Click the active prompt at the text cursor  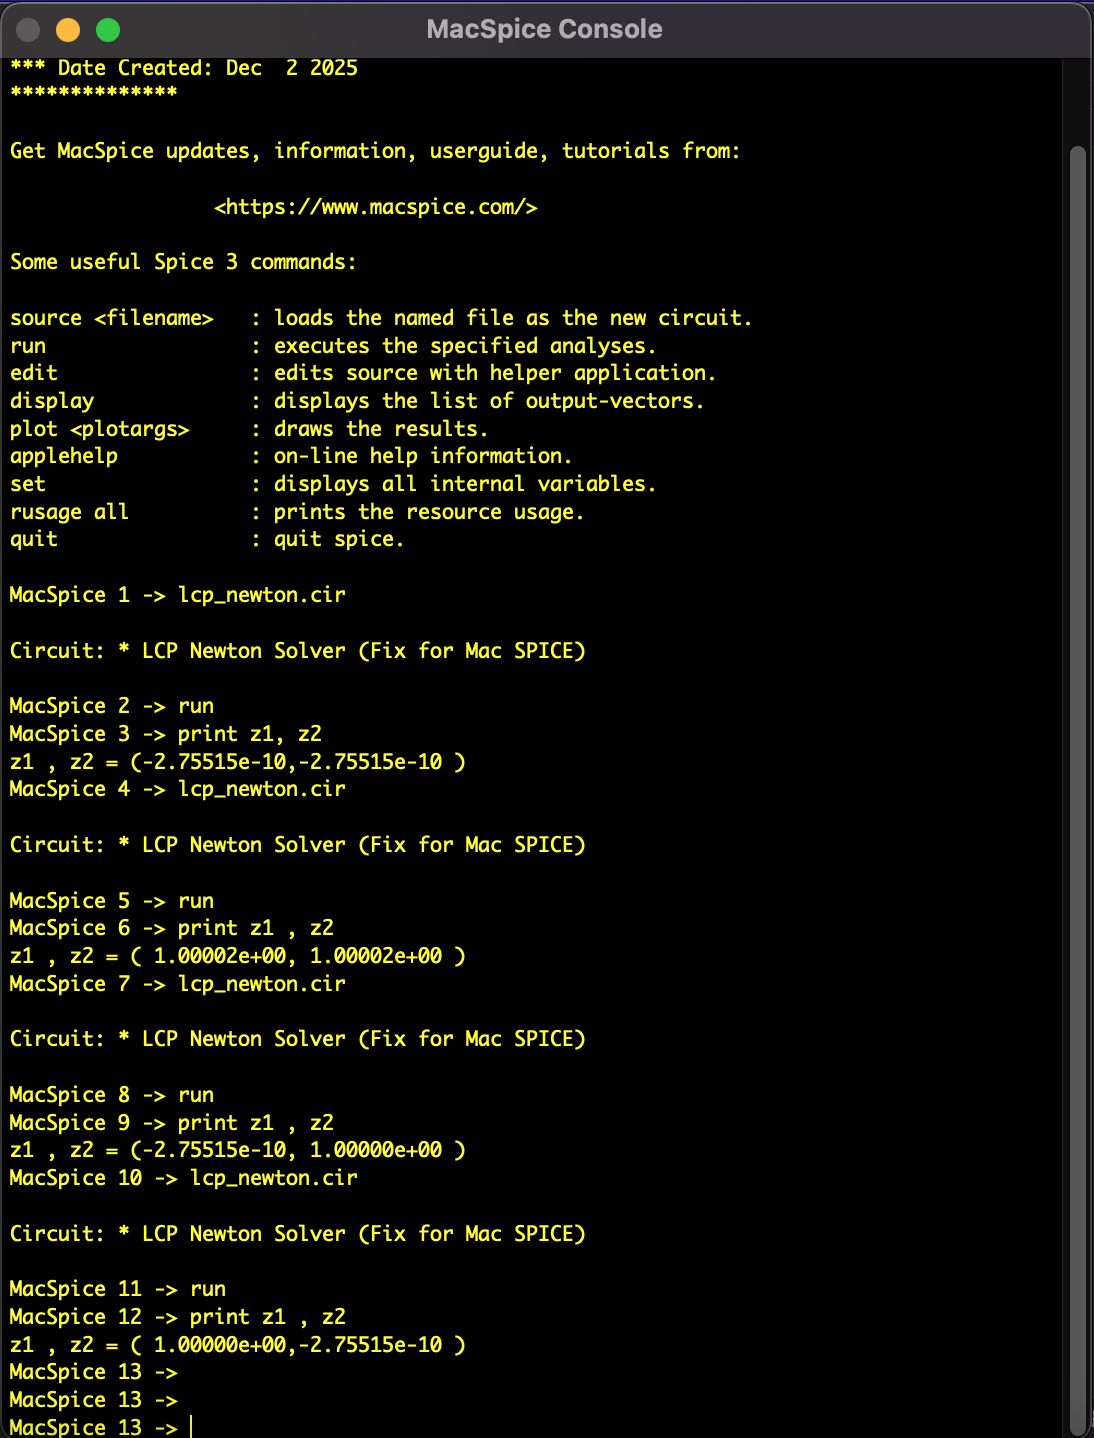click(x=190, y=1427)
